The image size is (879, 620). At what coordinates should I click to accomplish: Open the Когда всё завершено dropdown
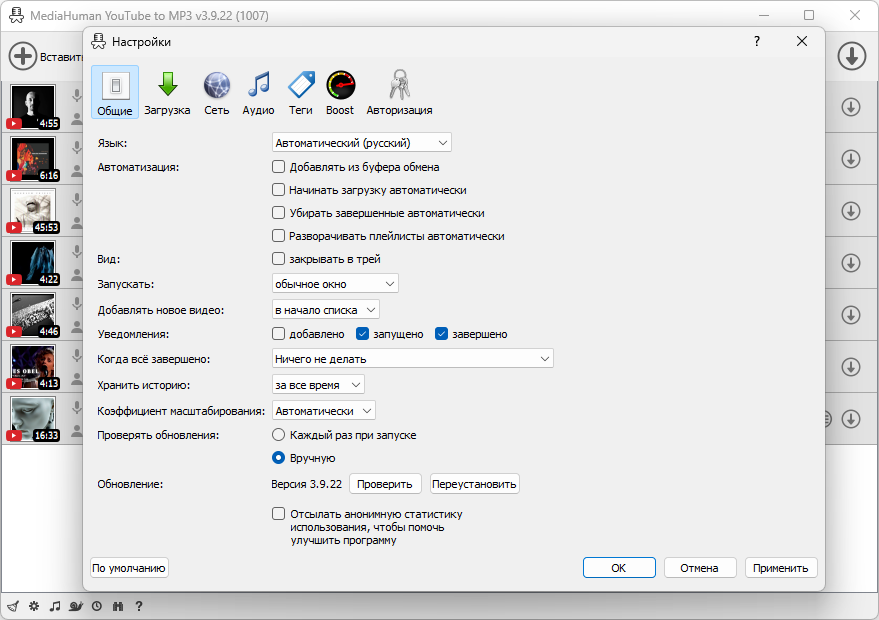(413, 358)
